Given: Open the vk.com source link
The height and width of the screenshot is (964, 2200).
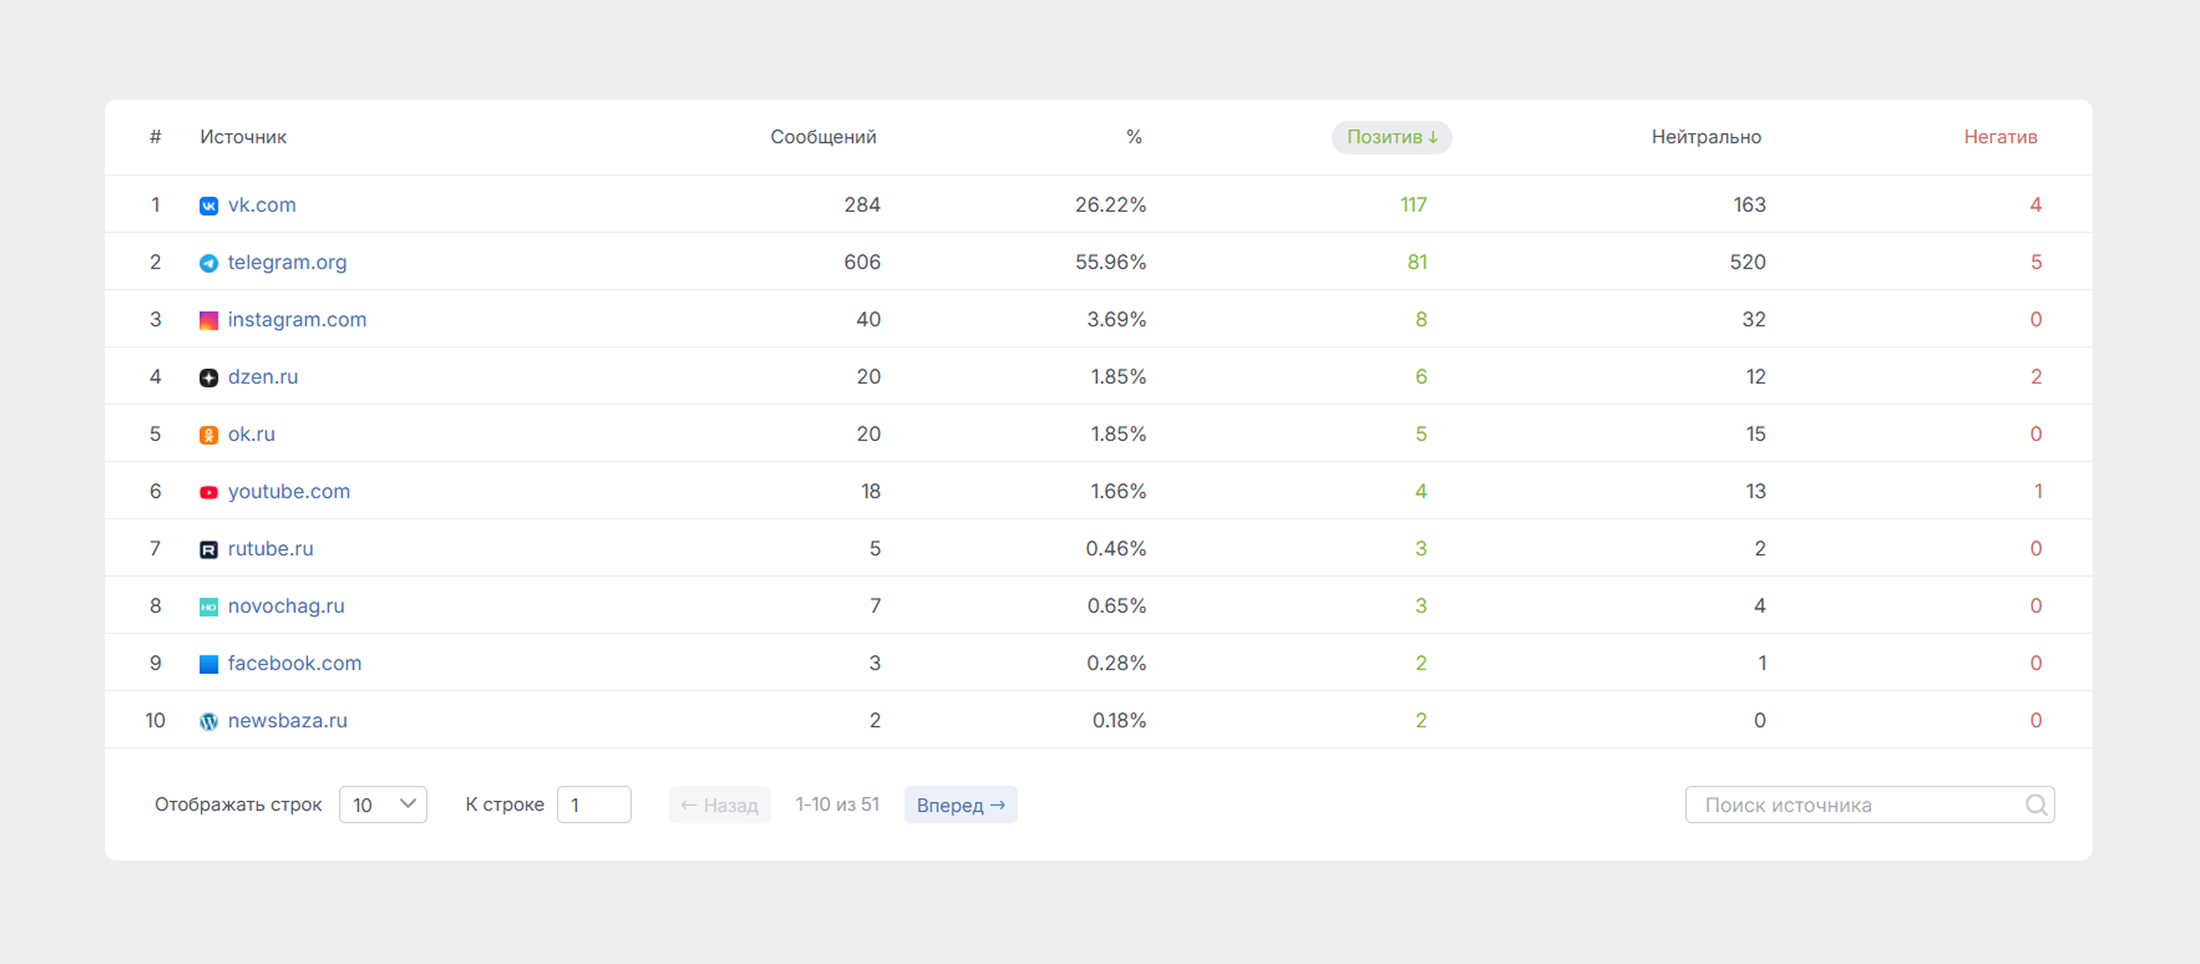Looking at the screenshot, I should tap(262, 205).
